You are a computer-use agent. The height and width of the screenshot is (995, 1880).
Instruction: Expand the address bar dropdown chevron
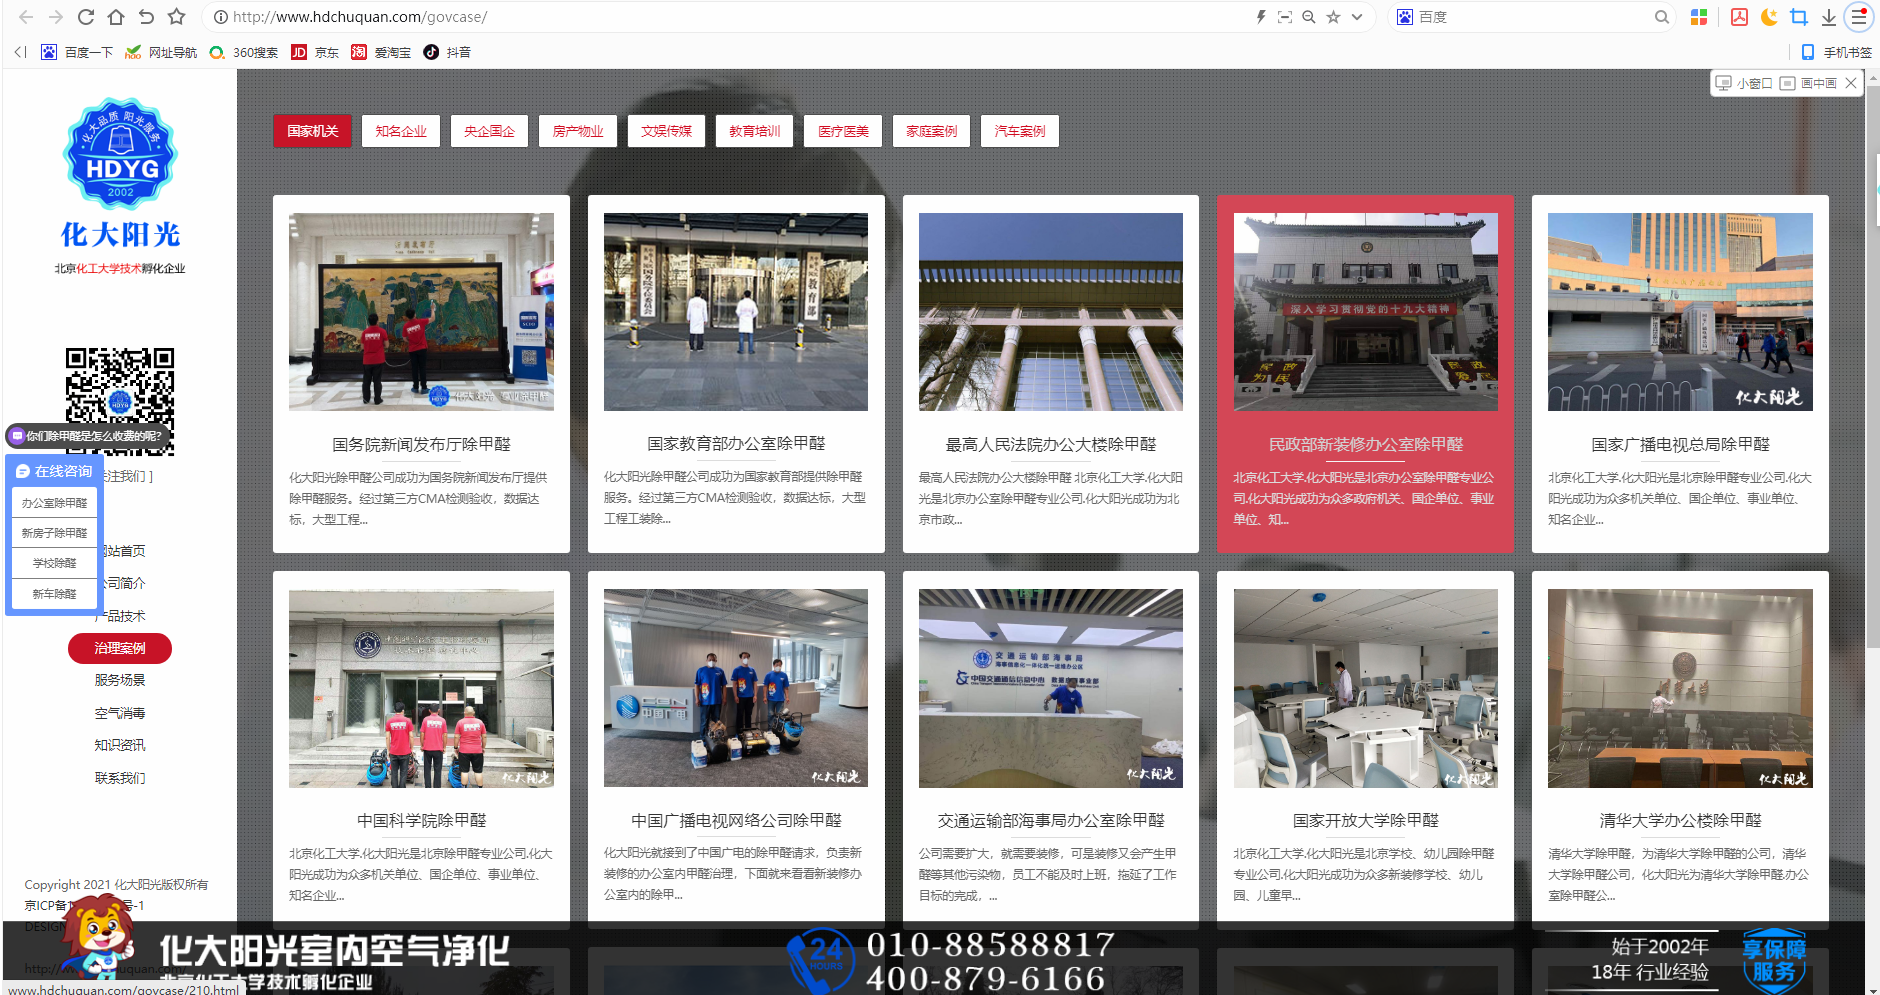click(x=1357, y=17)
